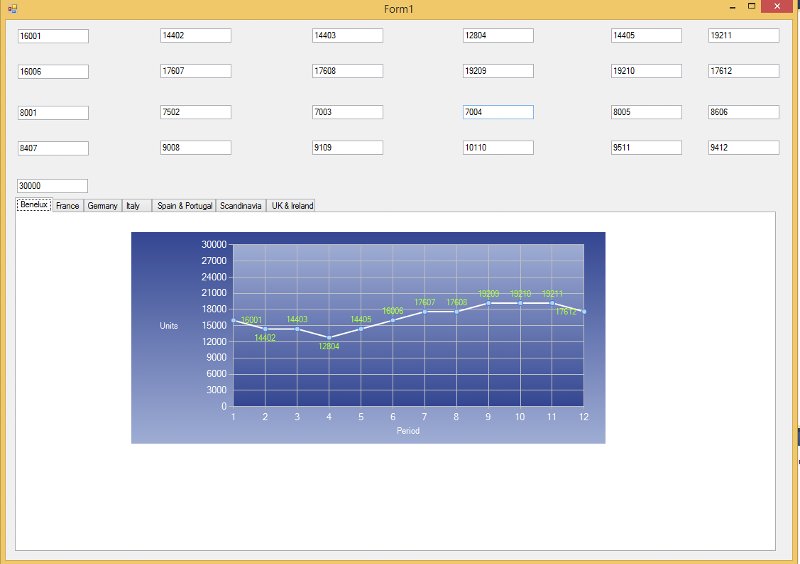Click the highlighted text box with 7004

[498, 112]
